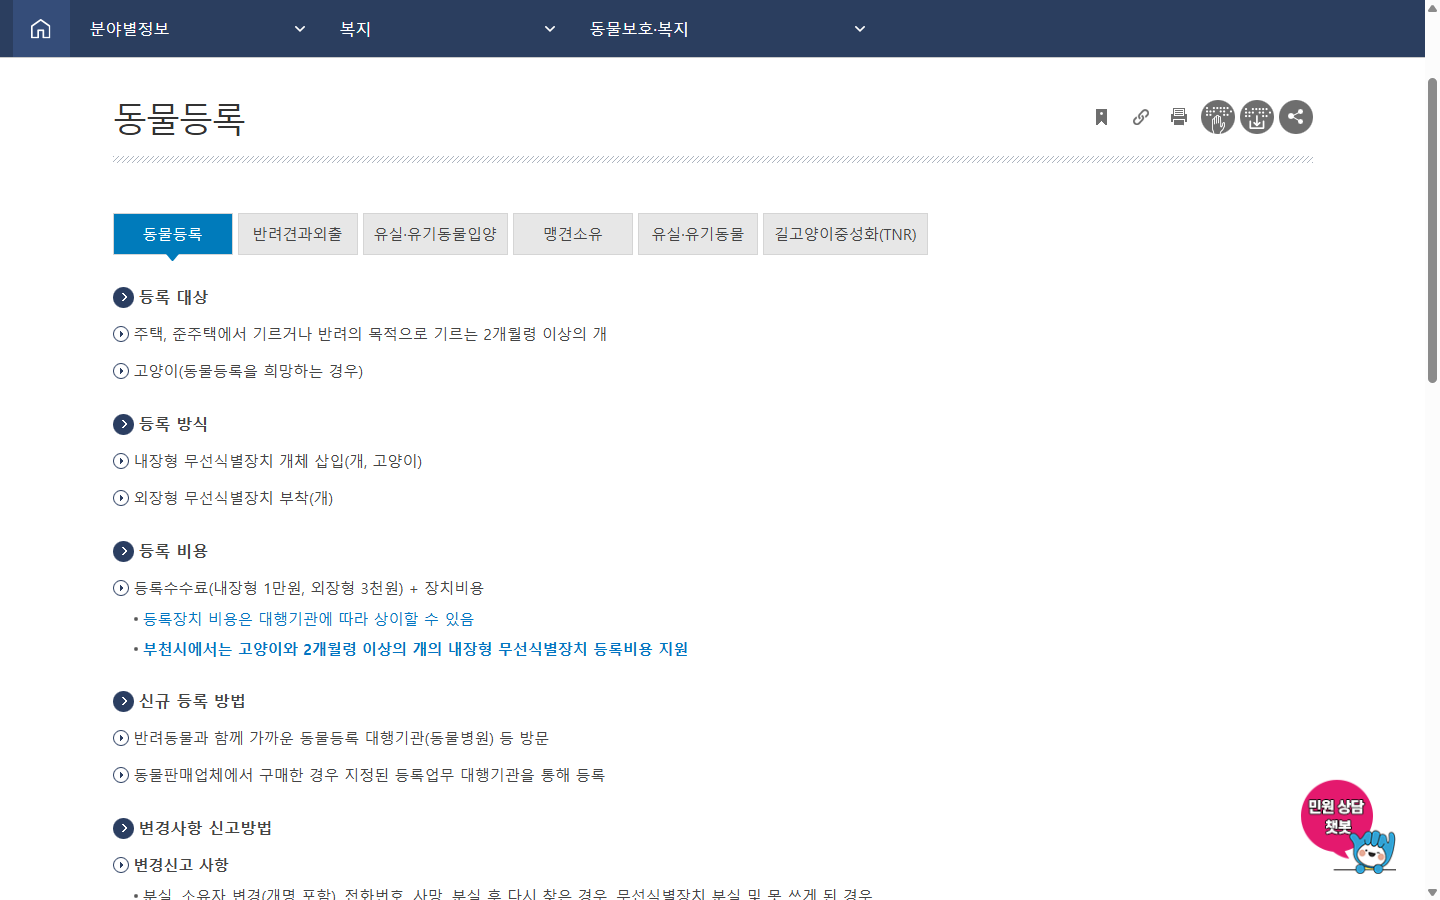Bookmark this page with the ribbon icon
The width and height of the screenshot is (1440, 900).
pyautogui.click(x=1101, y=117)
